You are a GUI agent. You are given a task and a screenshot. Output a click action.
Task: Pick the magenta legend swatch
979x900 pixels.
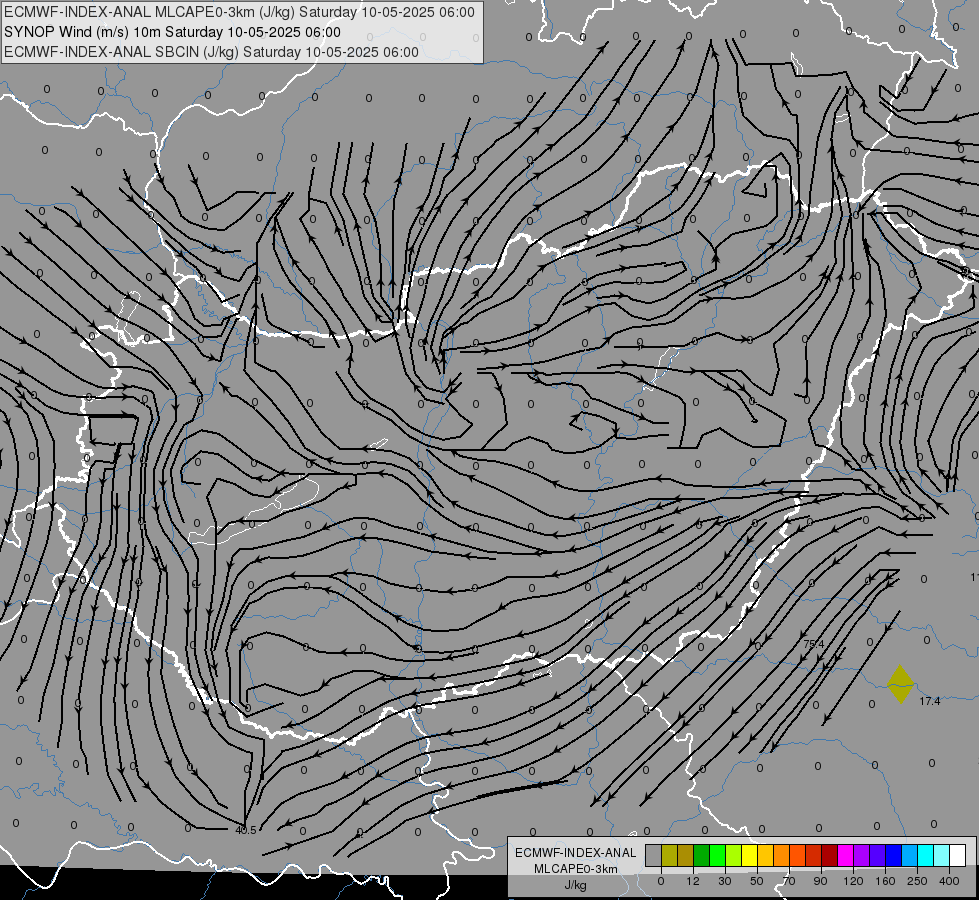click(x=846, y=855)
